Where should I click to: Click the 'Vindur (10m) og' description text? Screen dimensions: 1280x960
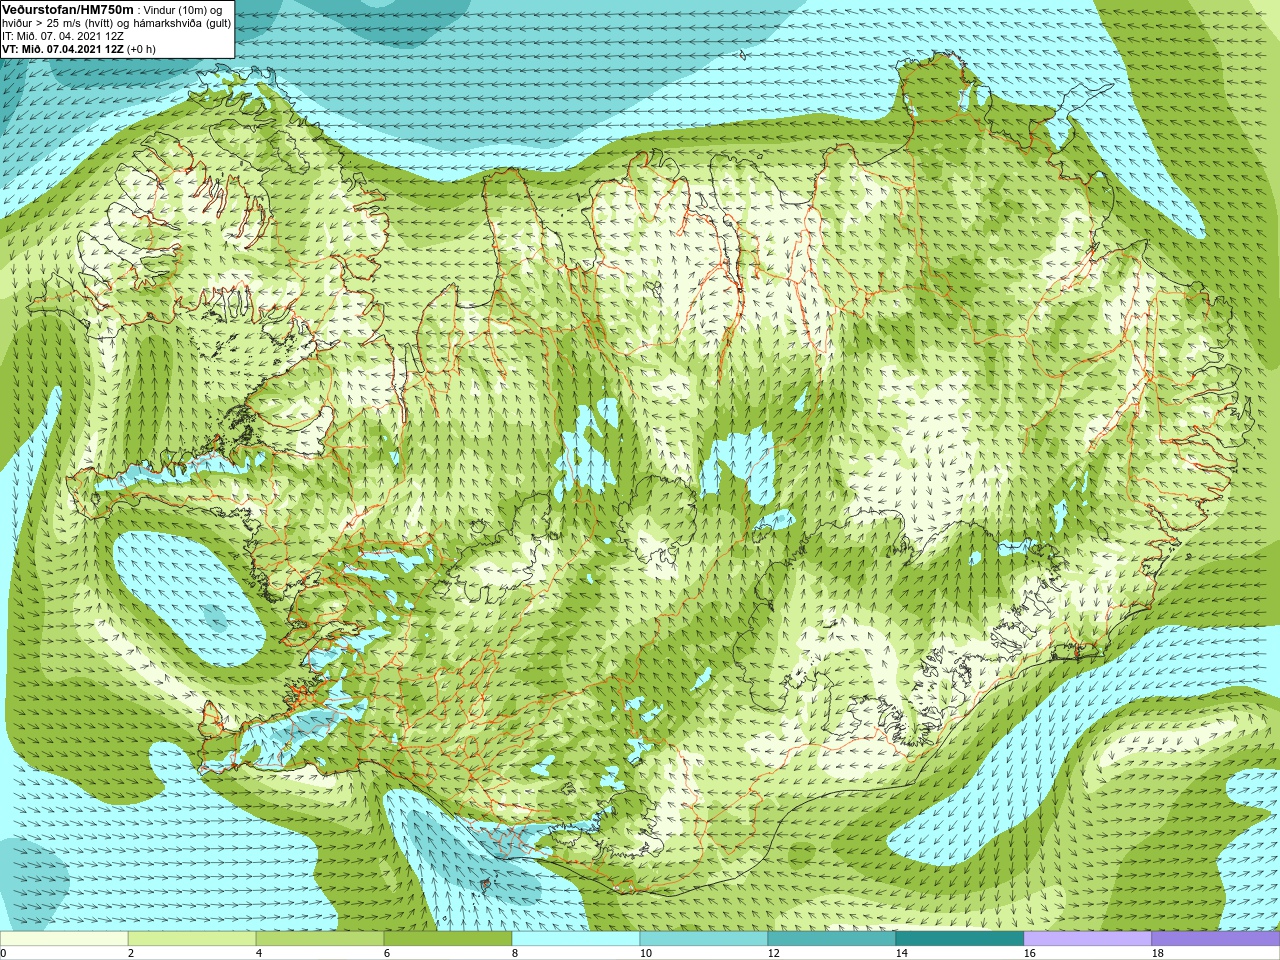[x=184, y=10]
